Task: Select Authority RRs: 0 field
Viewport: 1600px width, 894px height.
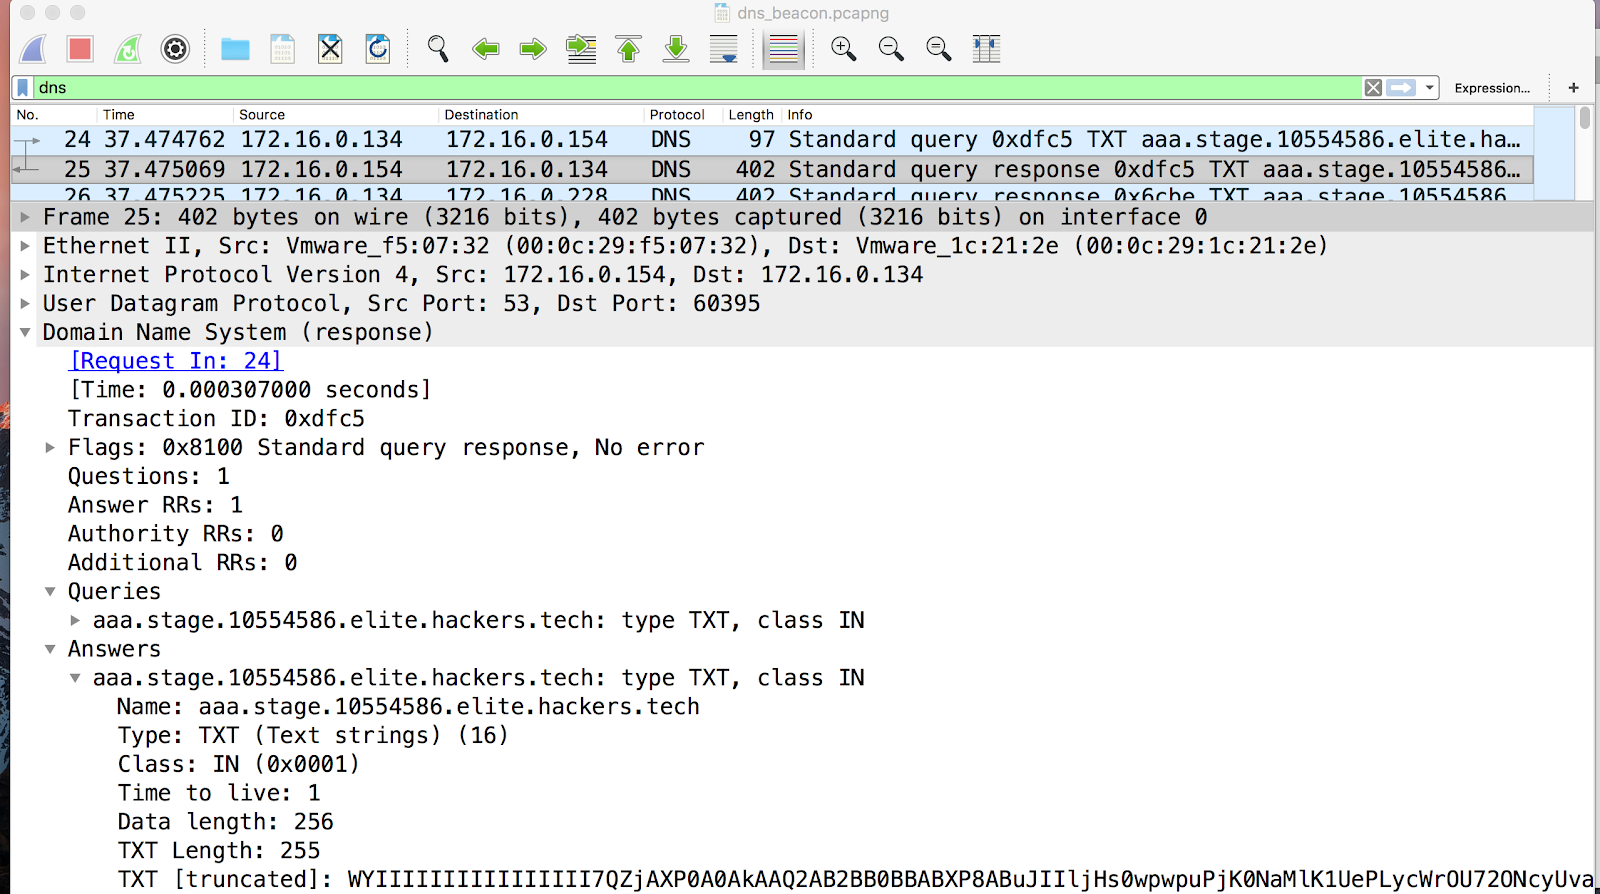Action: coord(176,535)
